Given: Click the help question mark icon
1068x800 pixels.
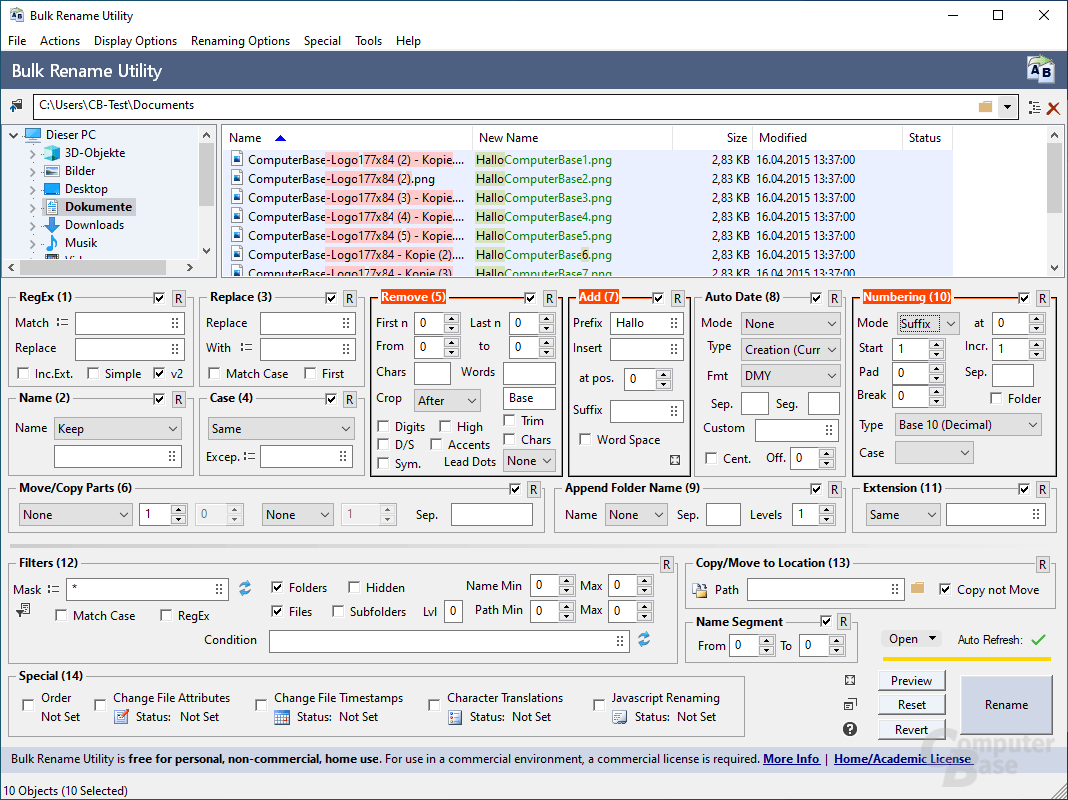Looking at the screenshot, I should tap(849, 729).
